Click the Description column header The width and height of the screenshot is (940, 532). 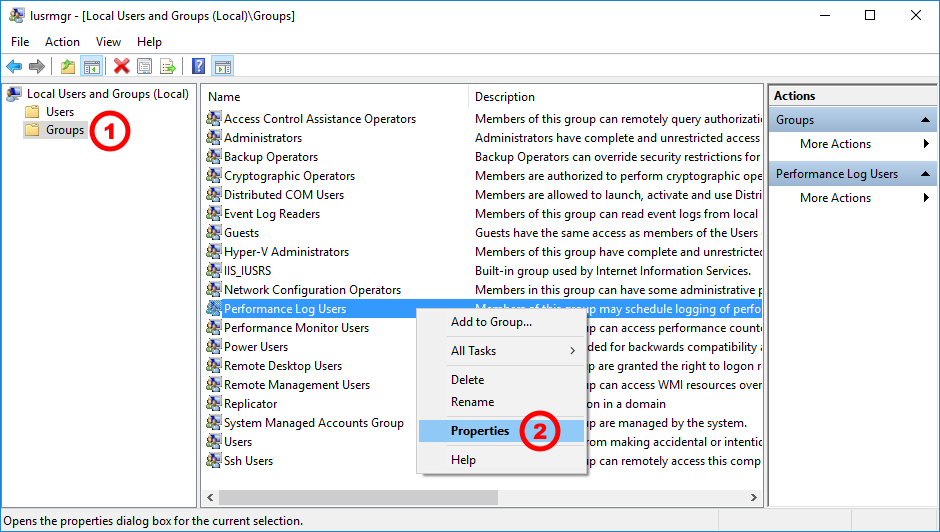614,97
